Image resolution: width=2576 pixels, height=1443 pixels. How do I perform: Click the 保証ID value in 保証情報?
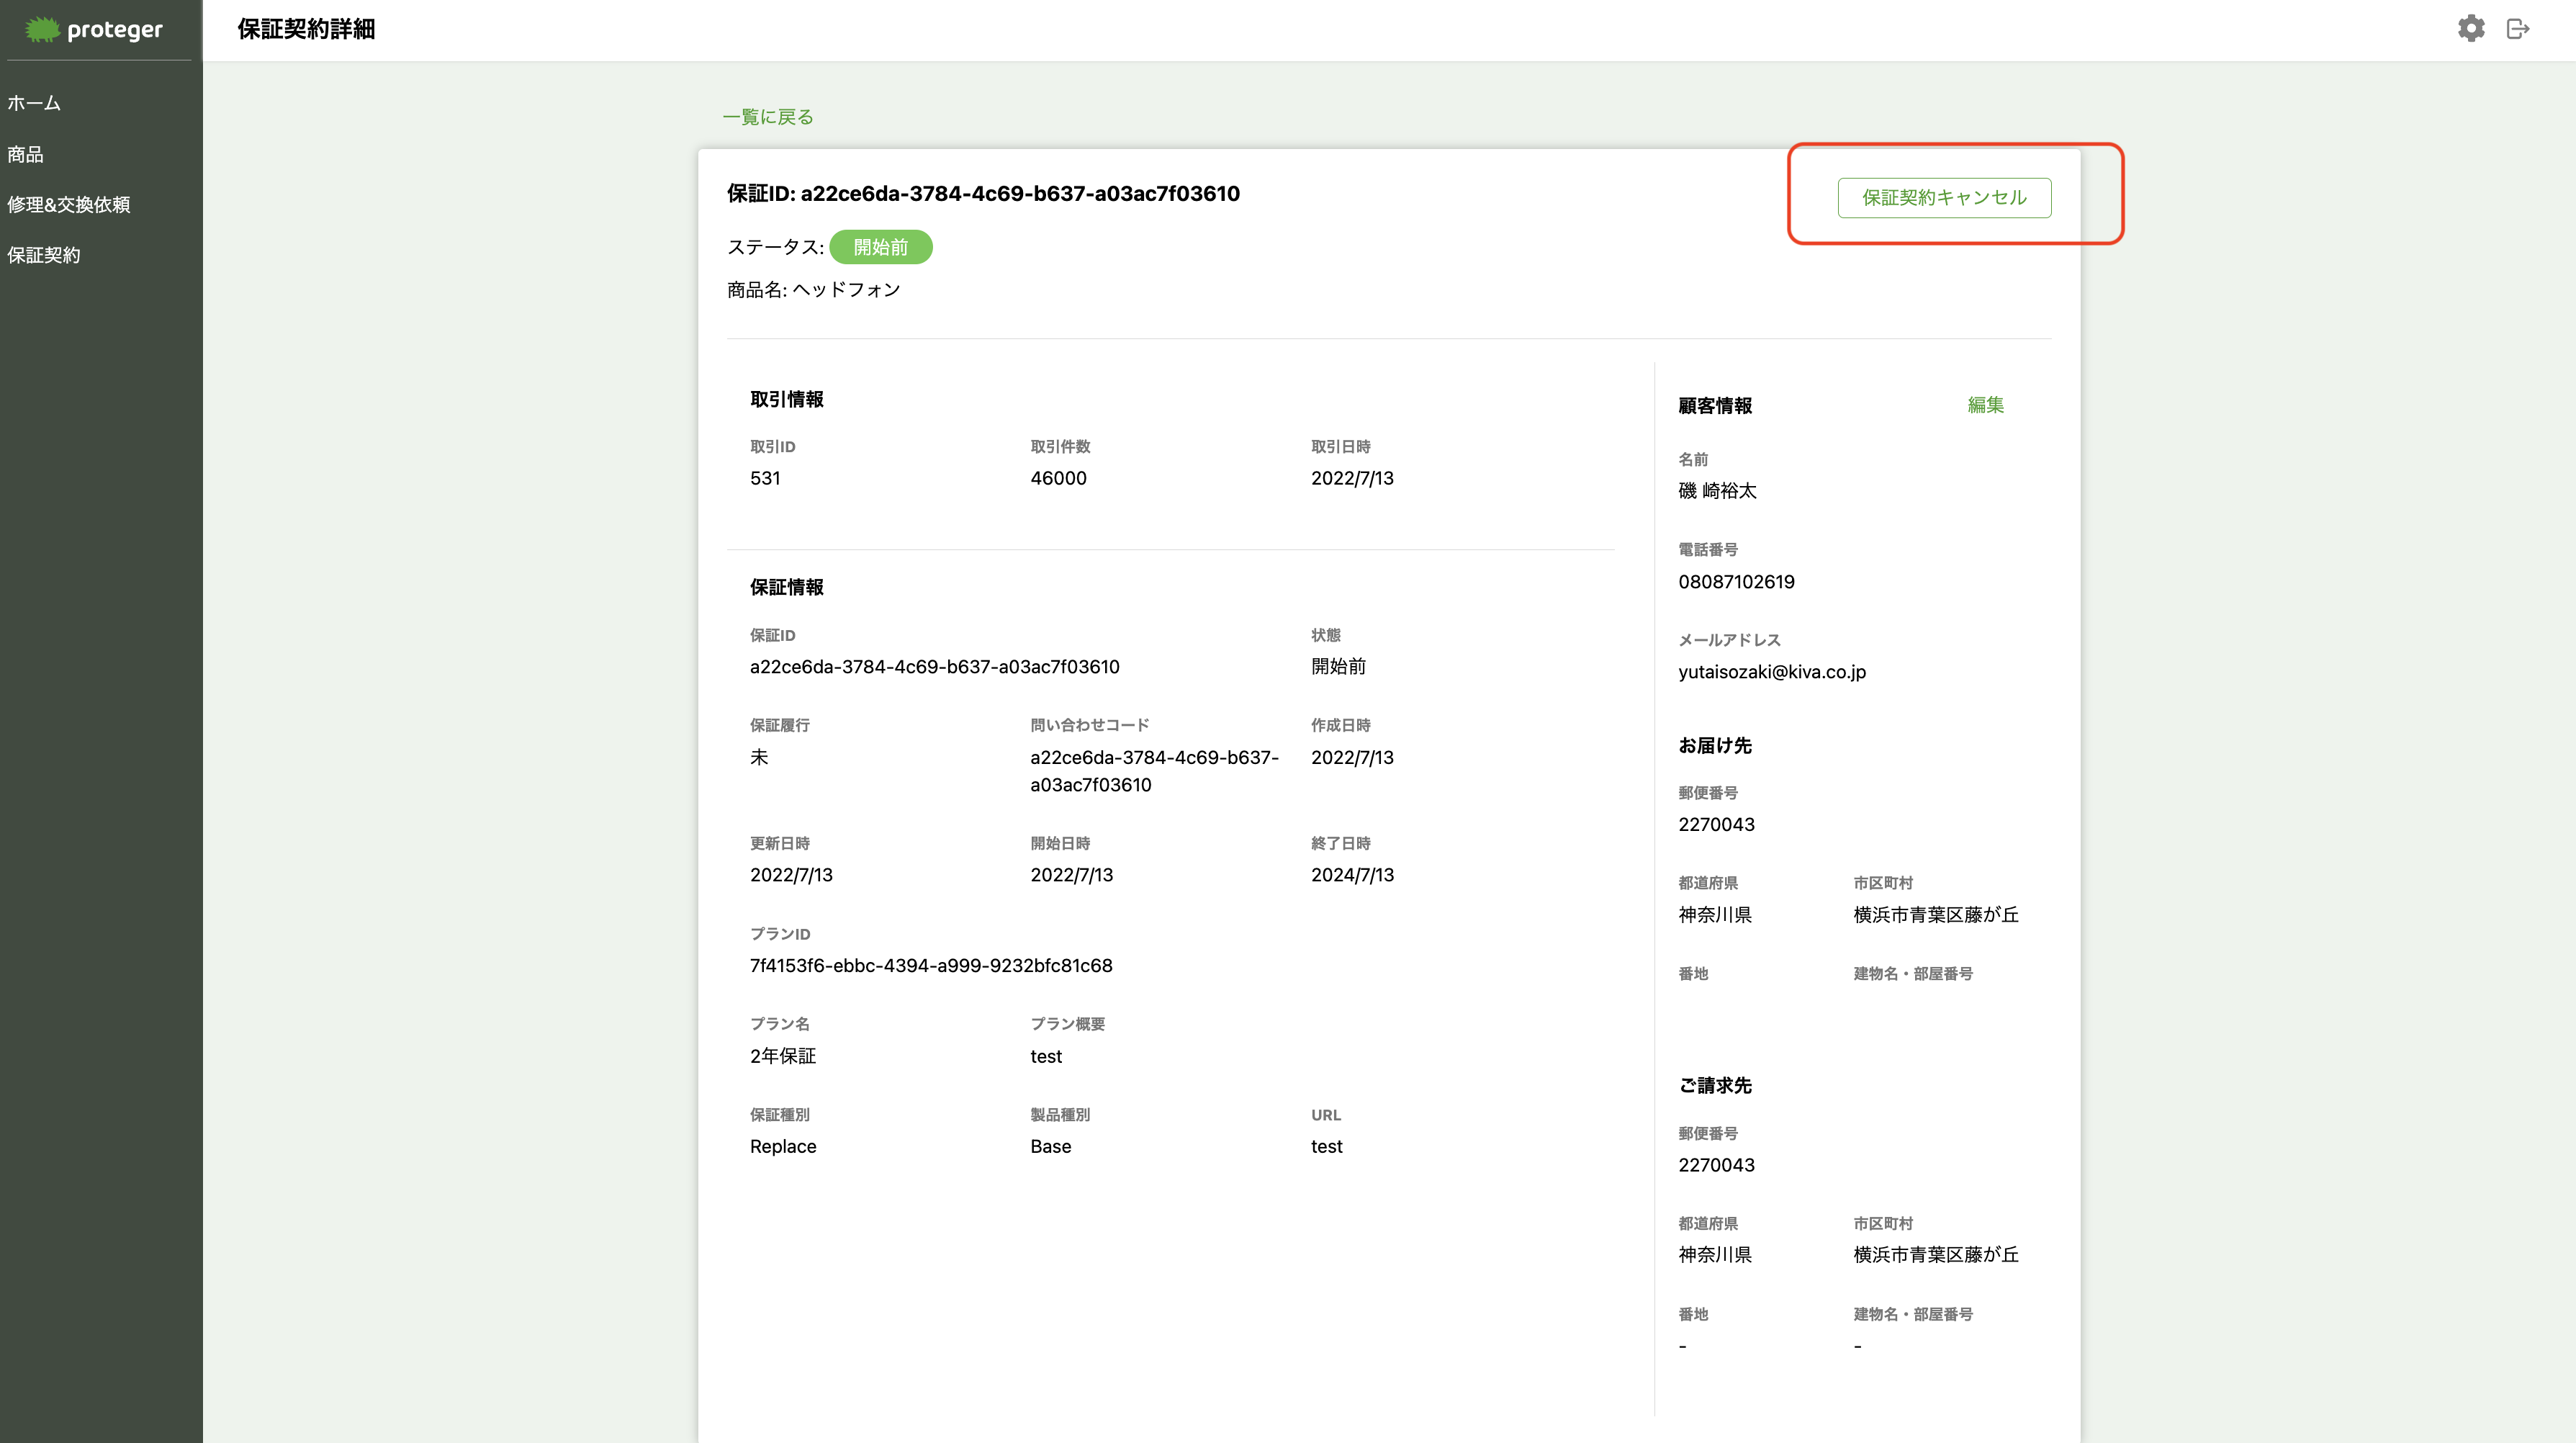934,667
